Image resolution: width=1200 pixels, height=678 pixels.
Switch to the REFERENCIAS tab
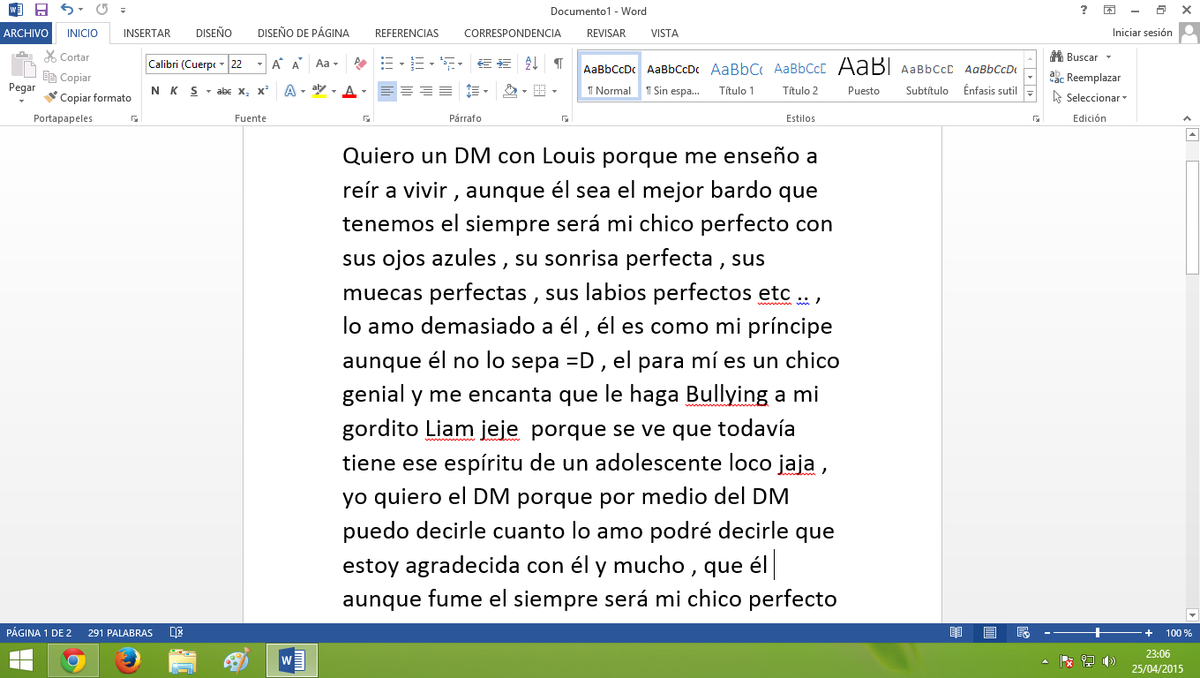tap(407, 33)
